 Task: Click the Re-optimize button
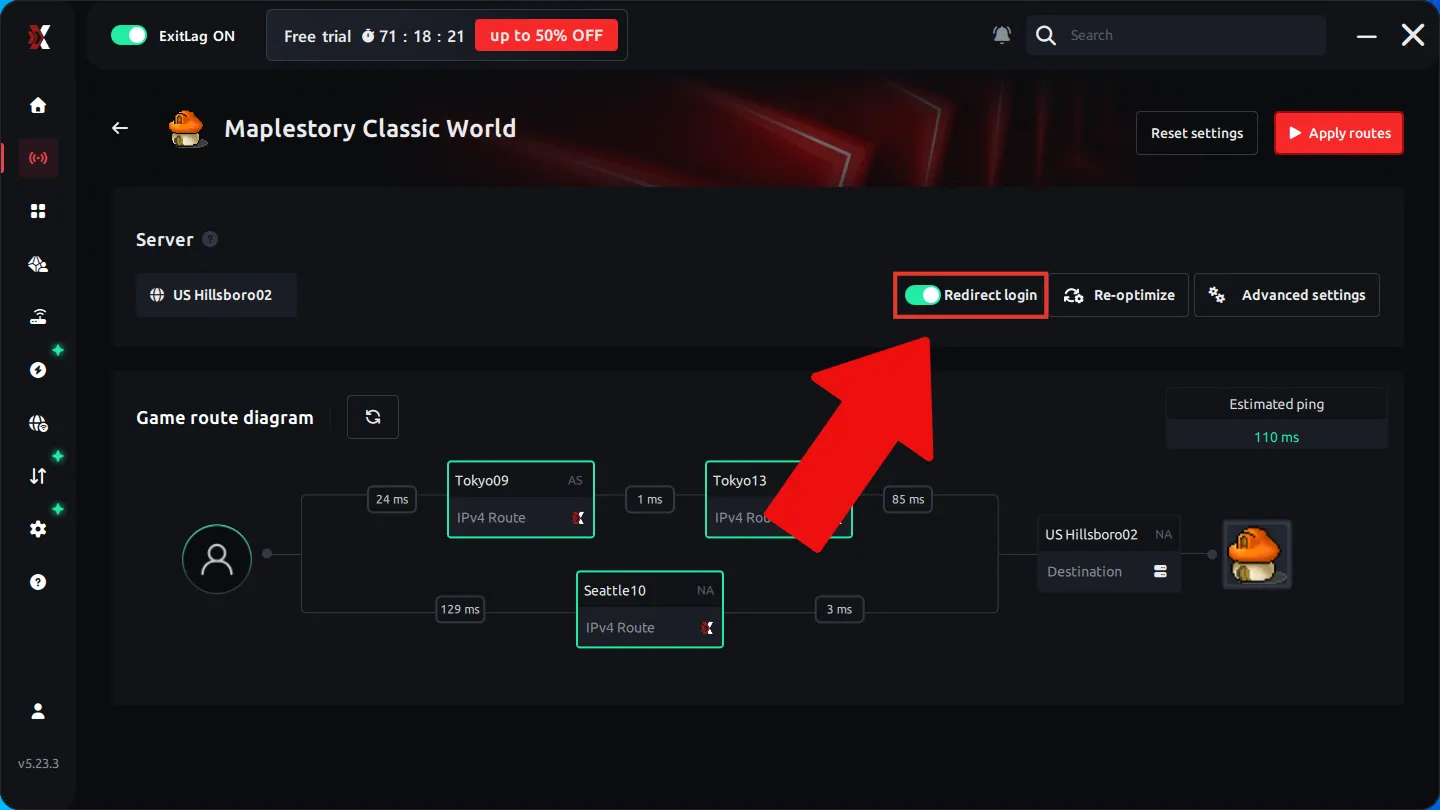click(x=1120, y=295)
